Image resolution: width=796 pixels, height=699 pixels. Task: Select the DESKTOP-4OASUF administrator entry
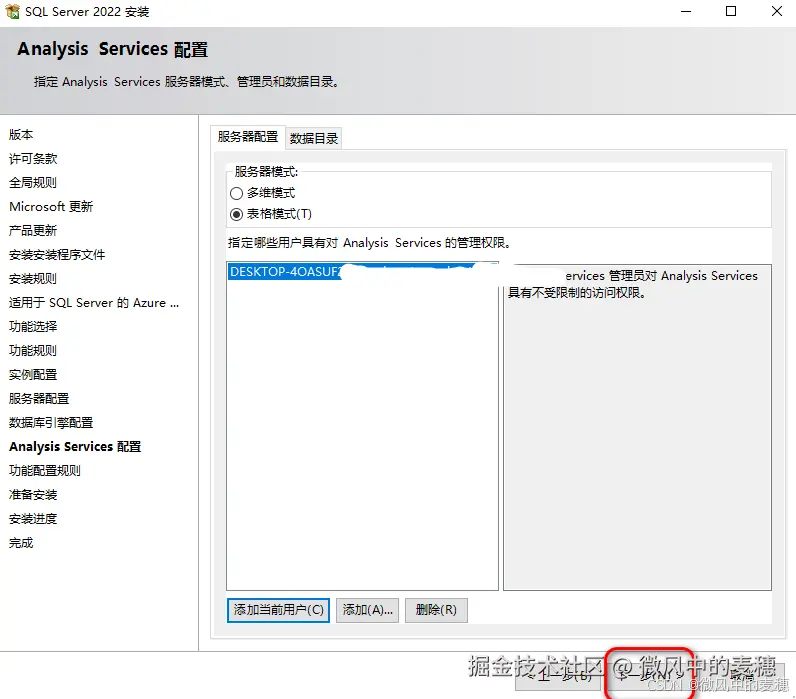pyautogui.click(x=362, y=272)
